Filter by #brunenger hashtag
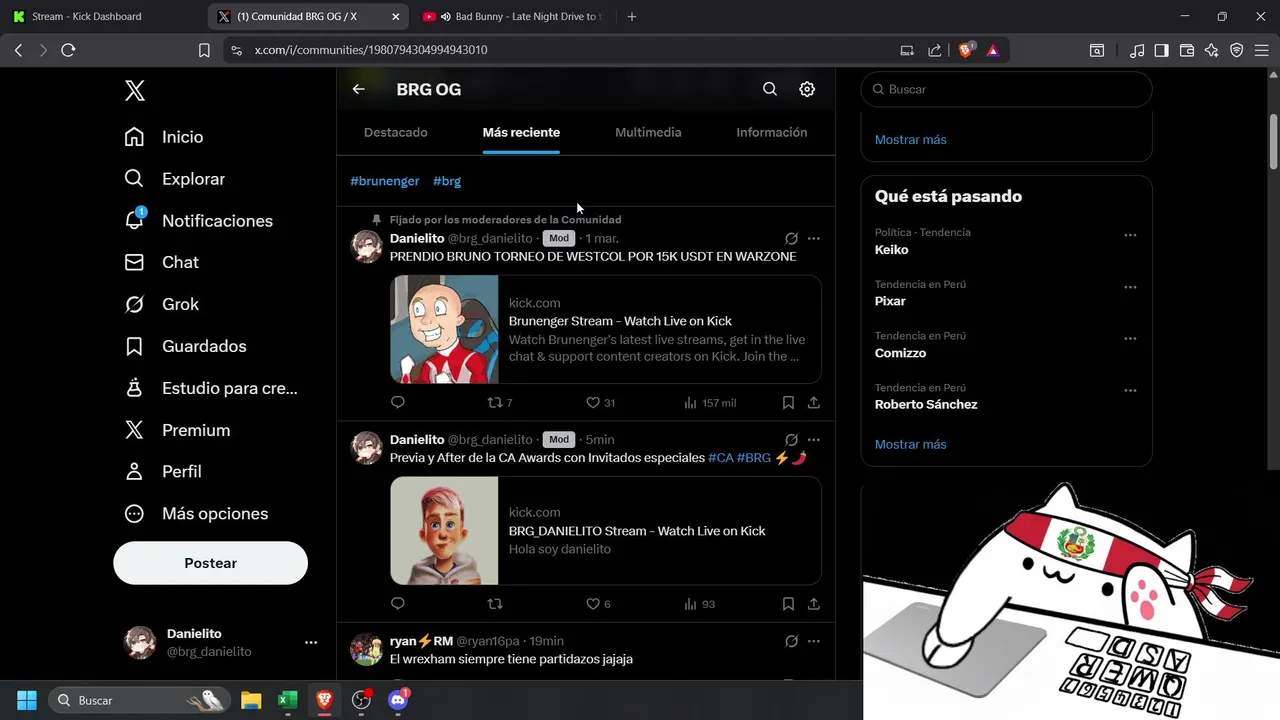Viewport: 1280px width, 720px height. click(385, 181)
